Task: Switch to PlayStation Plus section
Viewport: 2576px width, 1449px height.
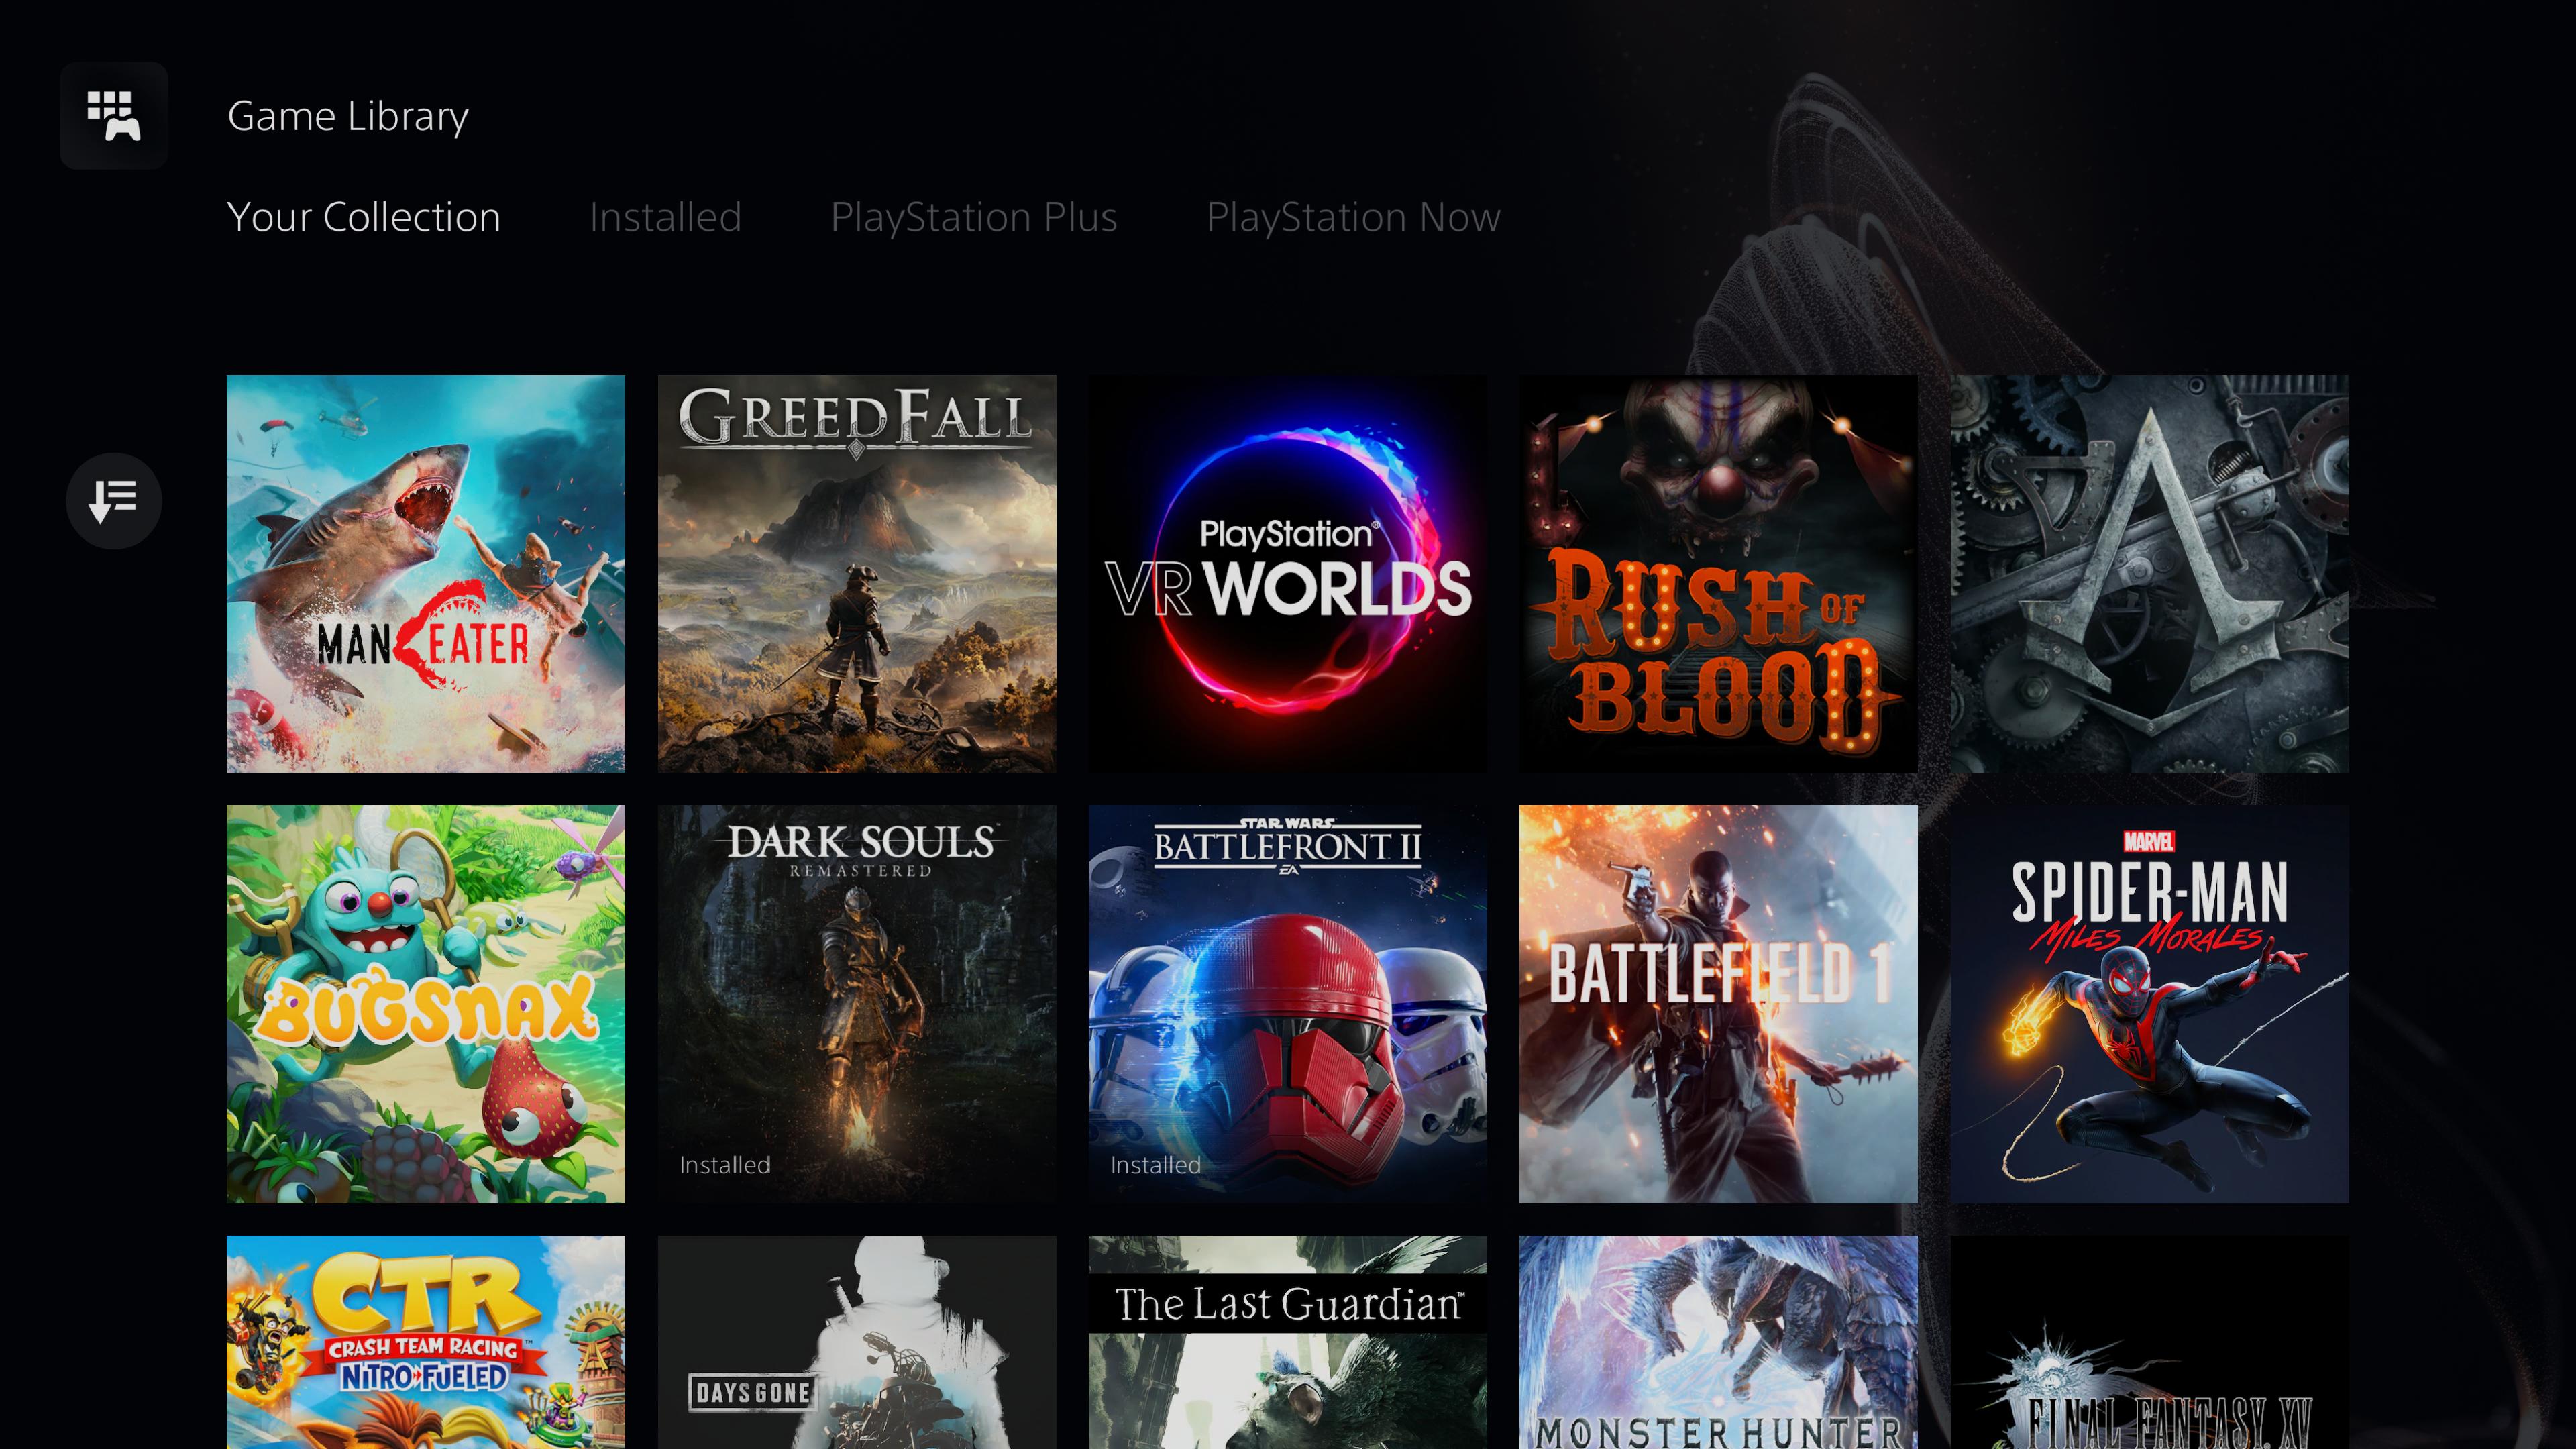Action: click(x=973, y=216)
